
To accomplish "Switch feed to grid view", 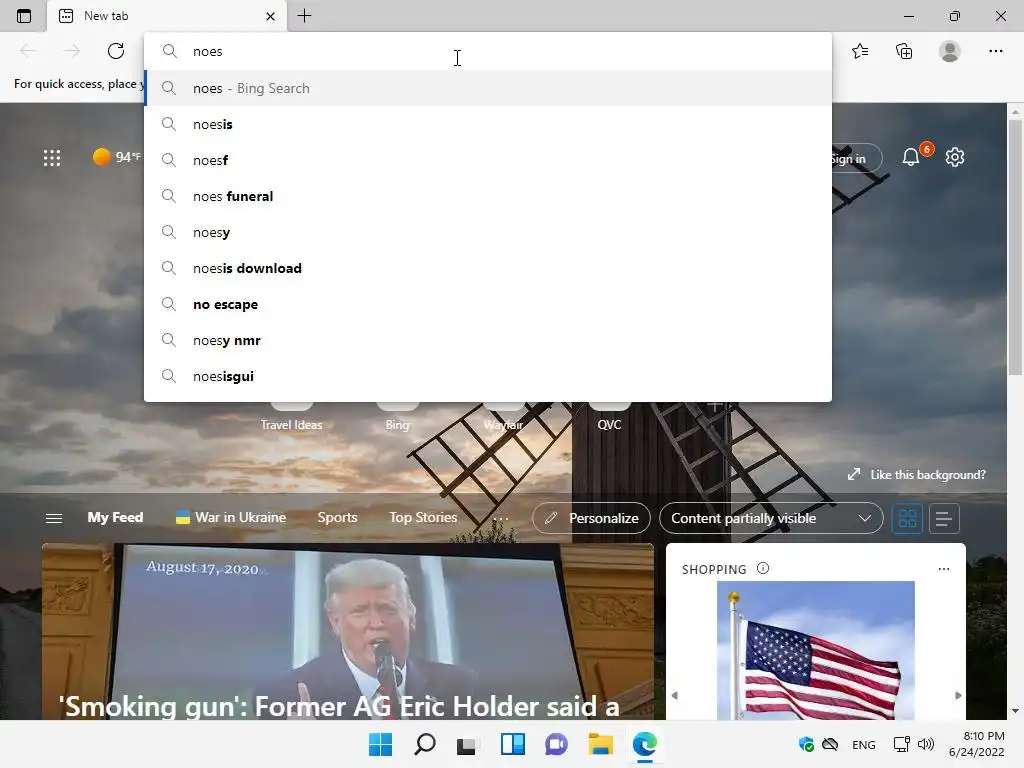I will pos(907,519).
